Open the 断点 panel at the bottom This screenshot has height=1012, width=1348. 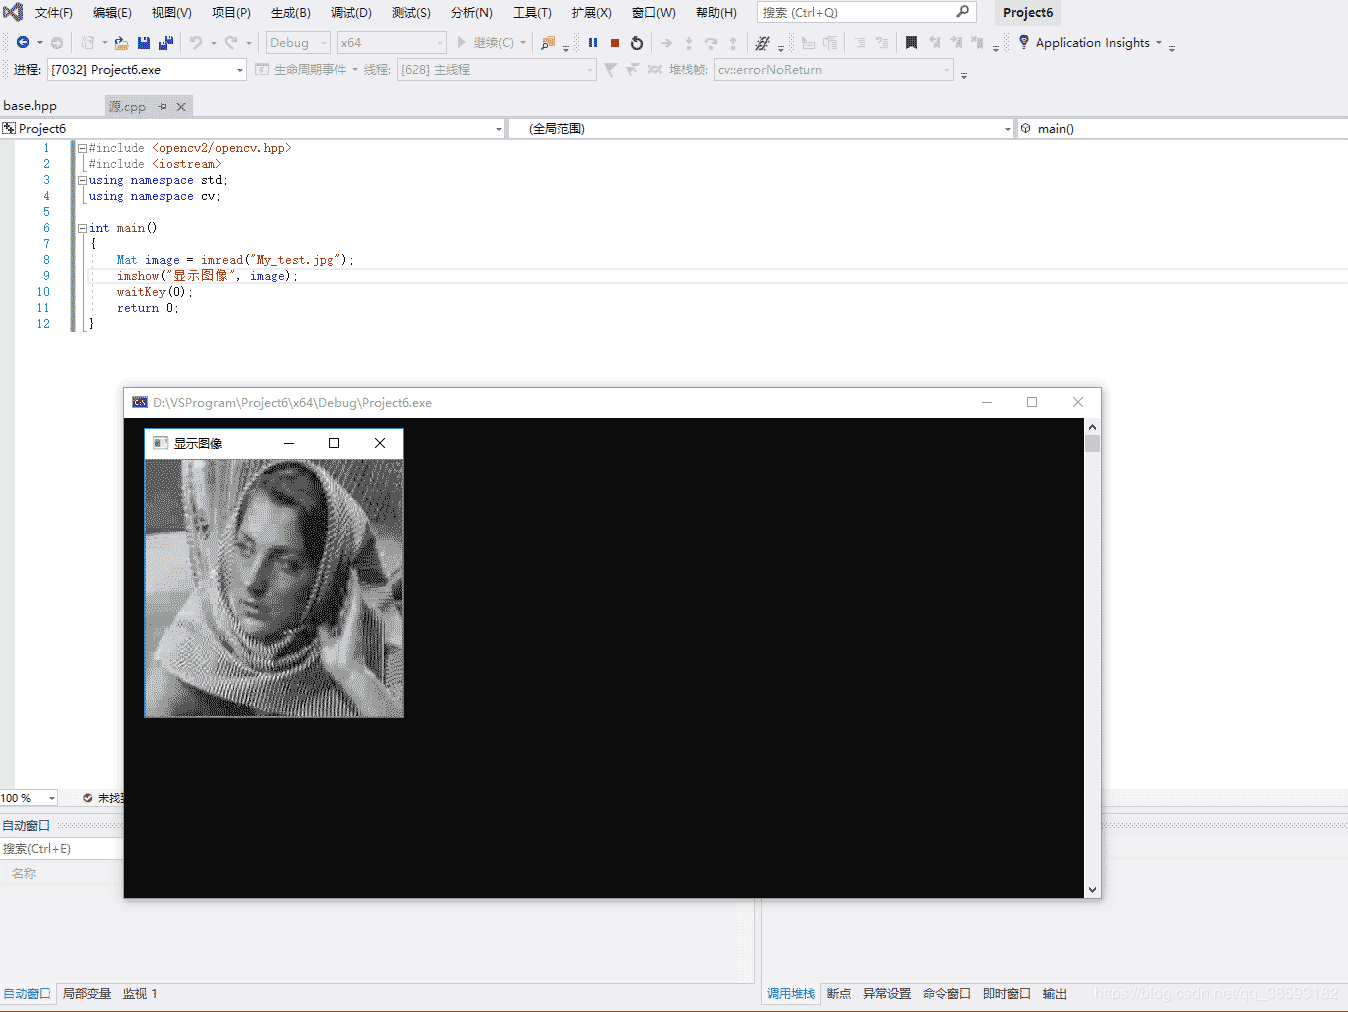click(x=838, y=993)
